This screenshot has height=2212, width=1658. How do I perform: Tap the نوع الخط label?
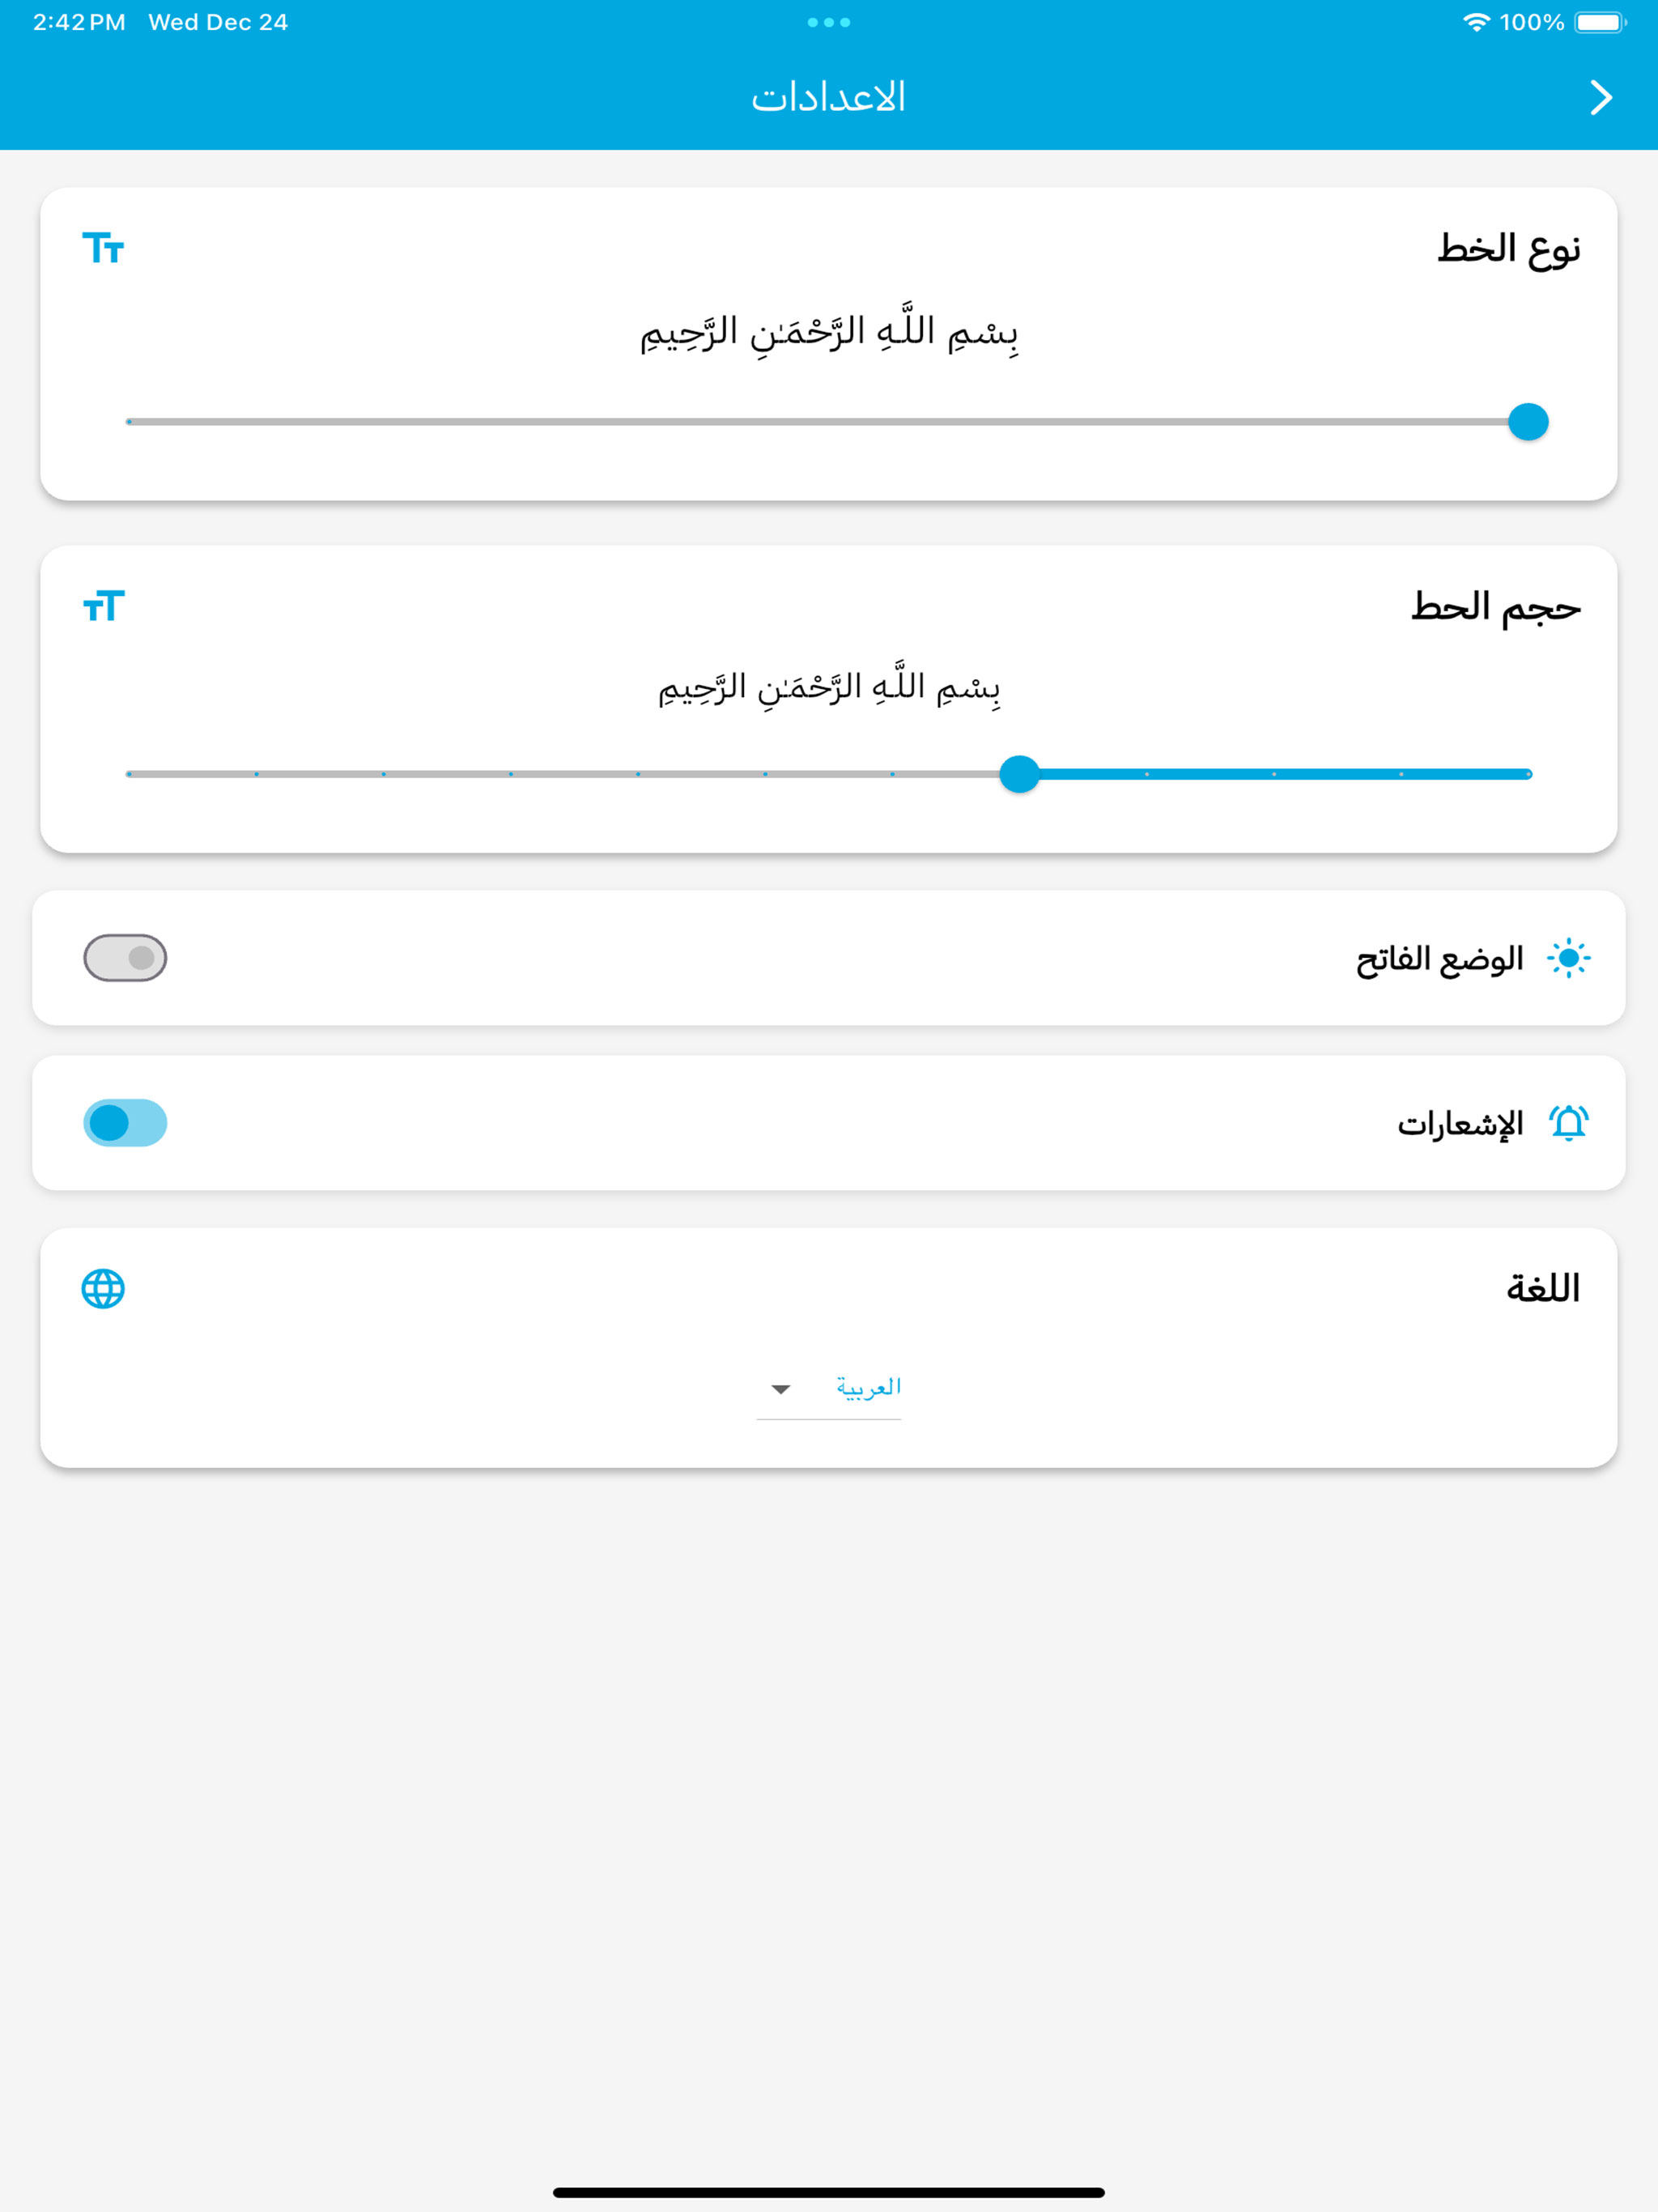click(x=1509, y=249)
